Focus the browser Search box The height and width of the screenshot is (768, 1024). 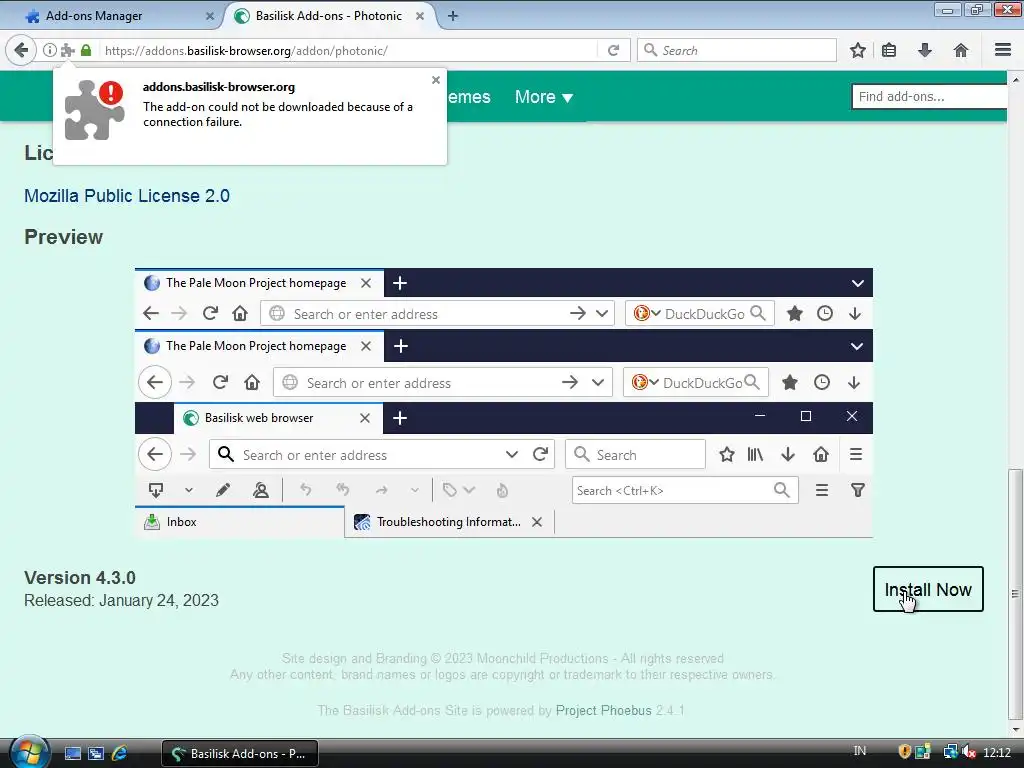(737, 50)
